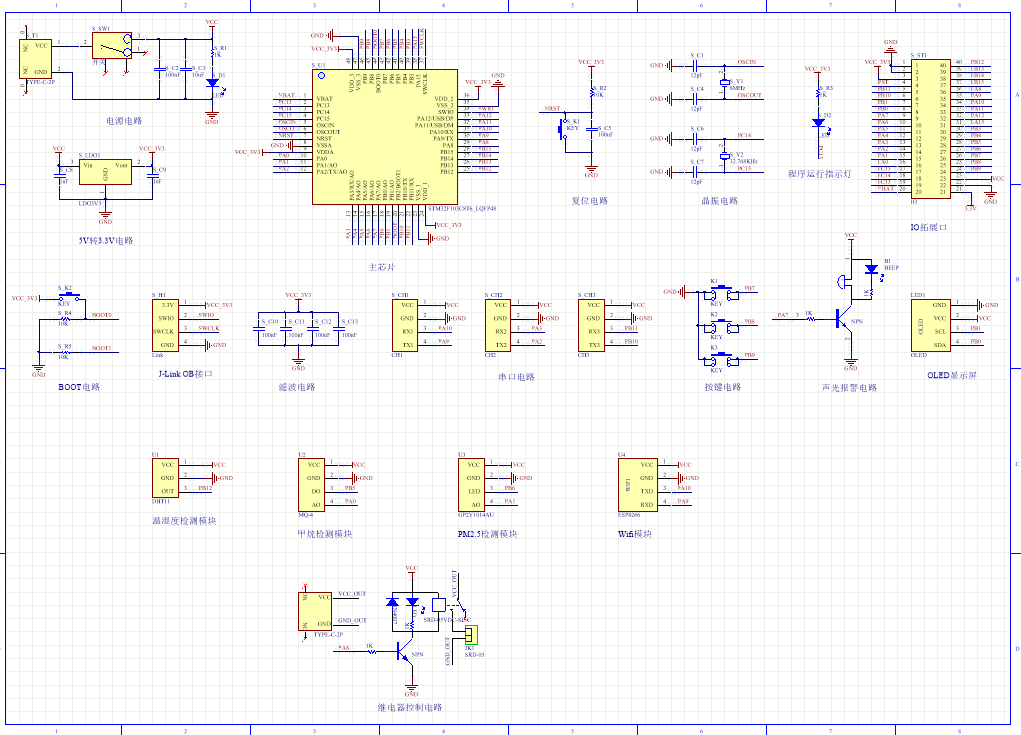The width and height of the screenshot is (1021, 735).
Task: Click the 复位电路 section label
Action: coord(589,201)
